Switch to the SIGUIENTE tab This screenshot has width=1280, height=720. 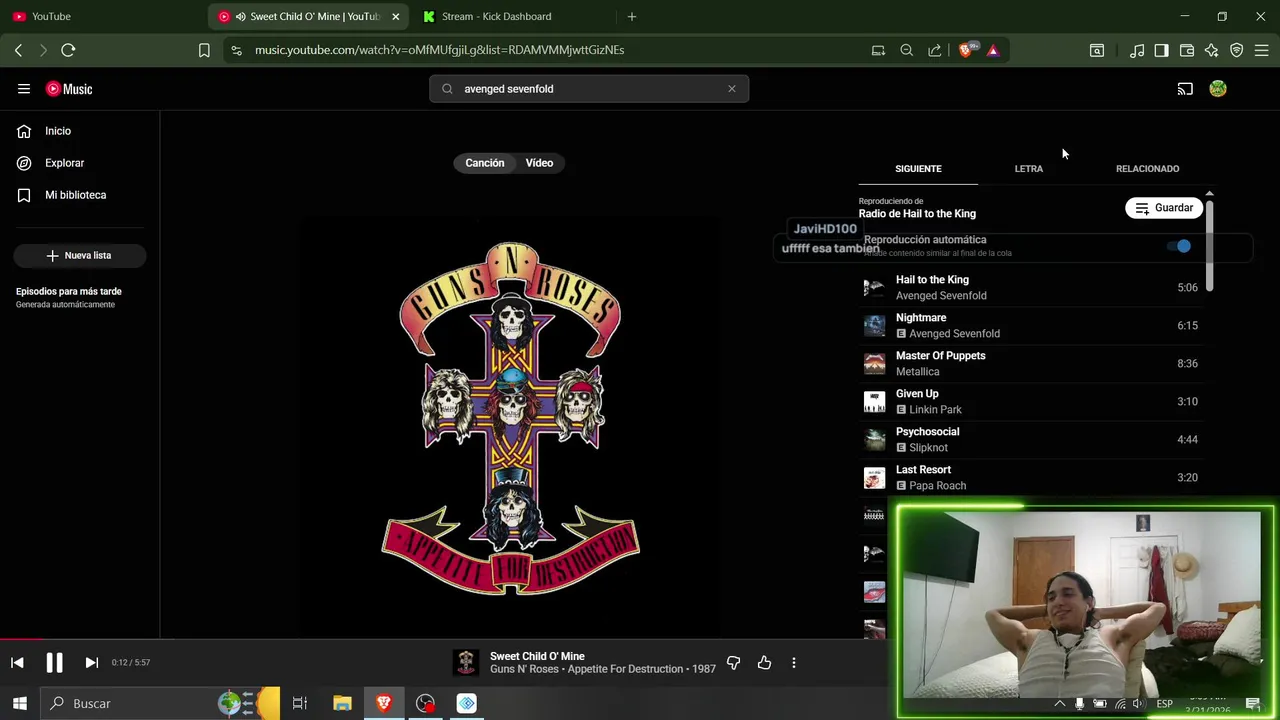tap(918, 169)
